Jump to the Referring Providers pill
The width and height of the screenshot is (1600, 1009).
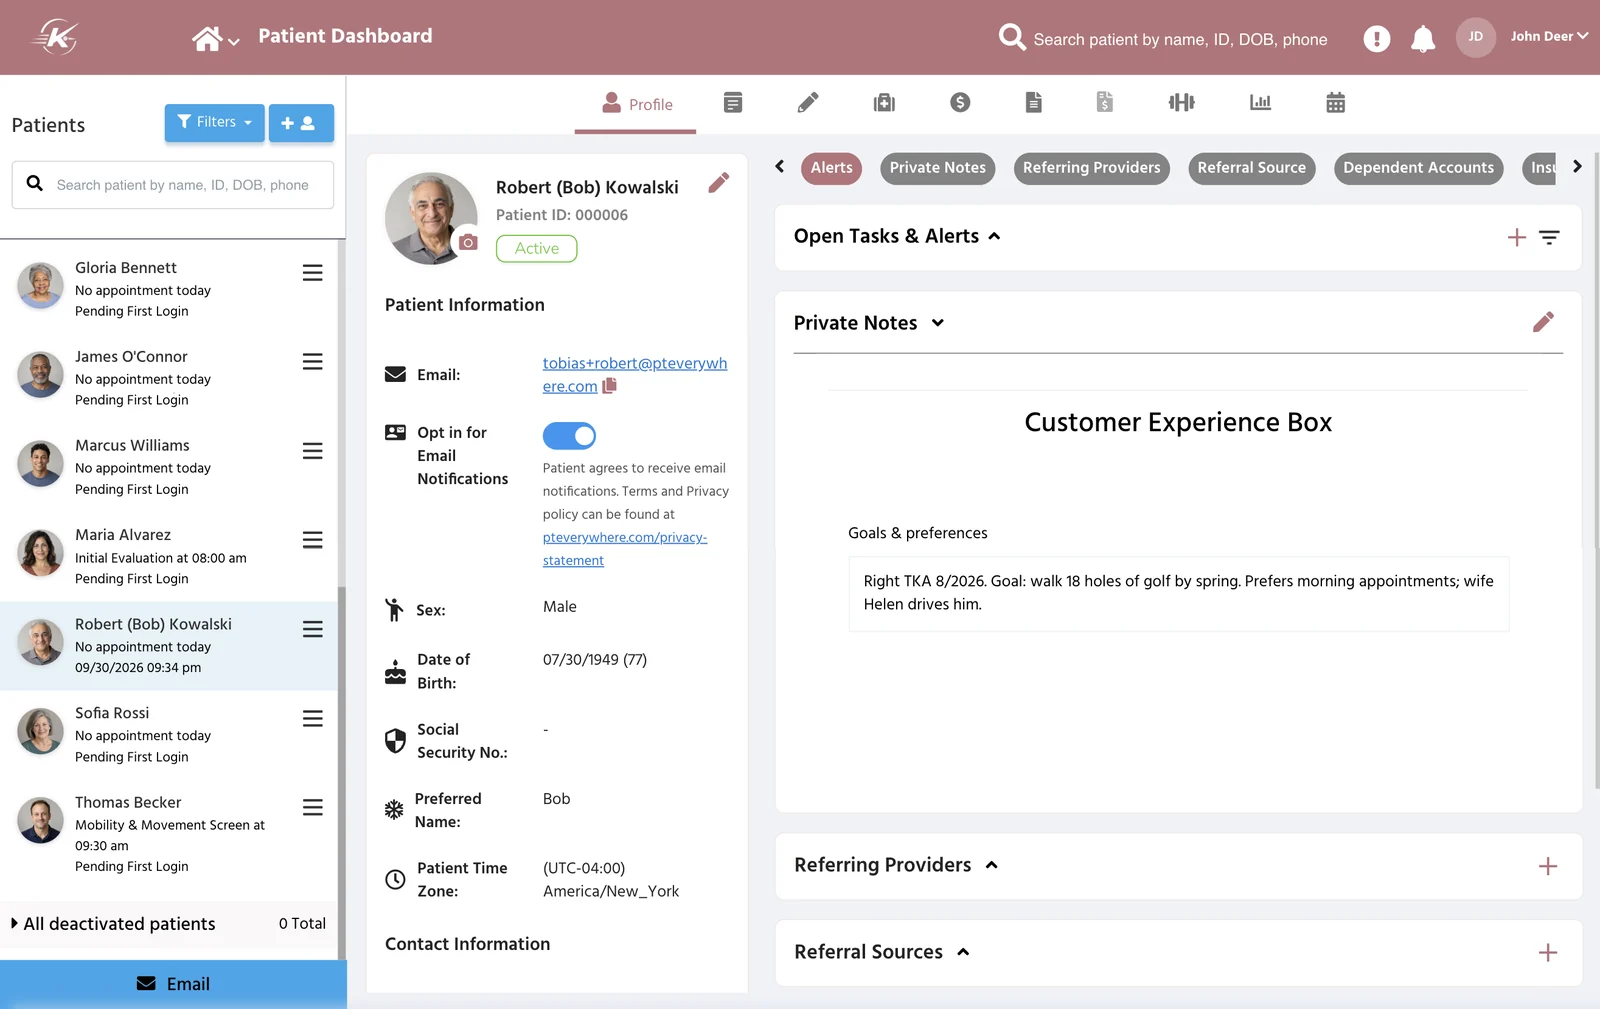(x=1092, y=168)
